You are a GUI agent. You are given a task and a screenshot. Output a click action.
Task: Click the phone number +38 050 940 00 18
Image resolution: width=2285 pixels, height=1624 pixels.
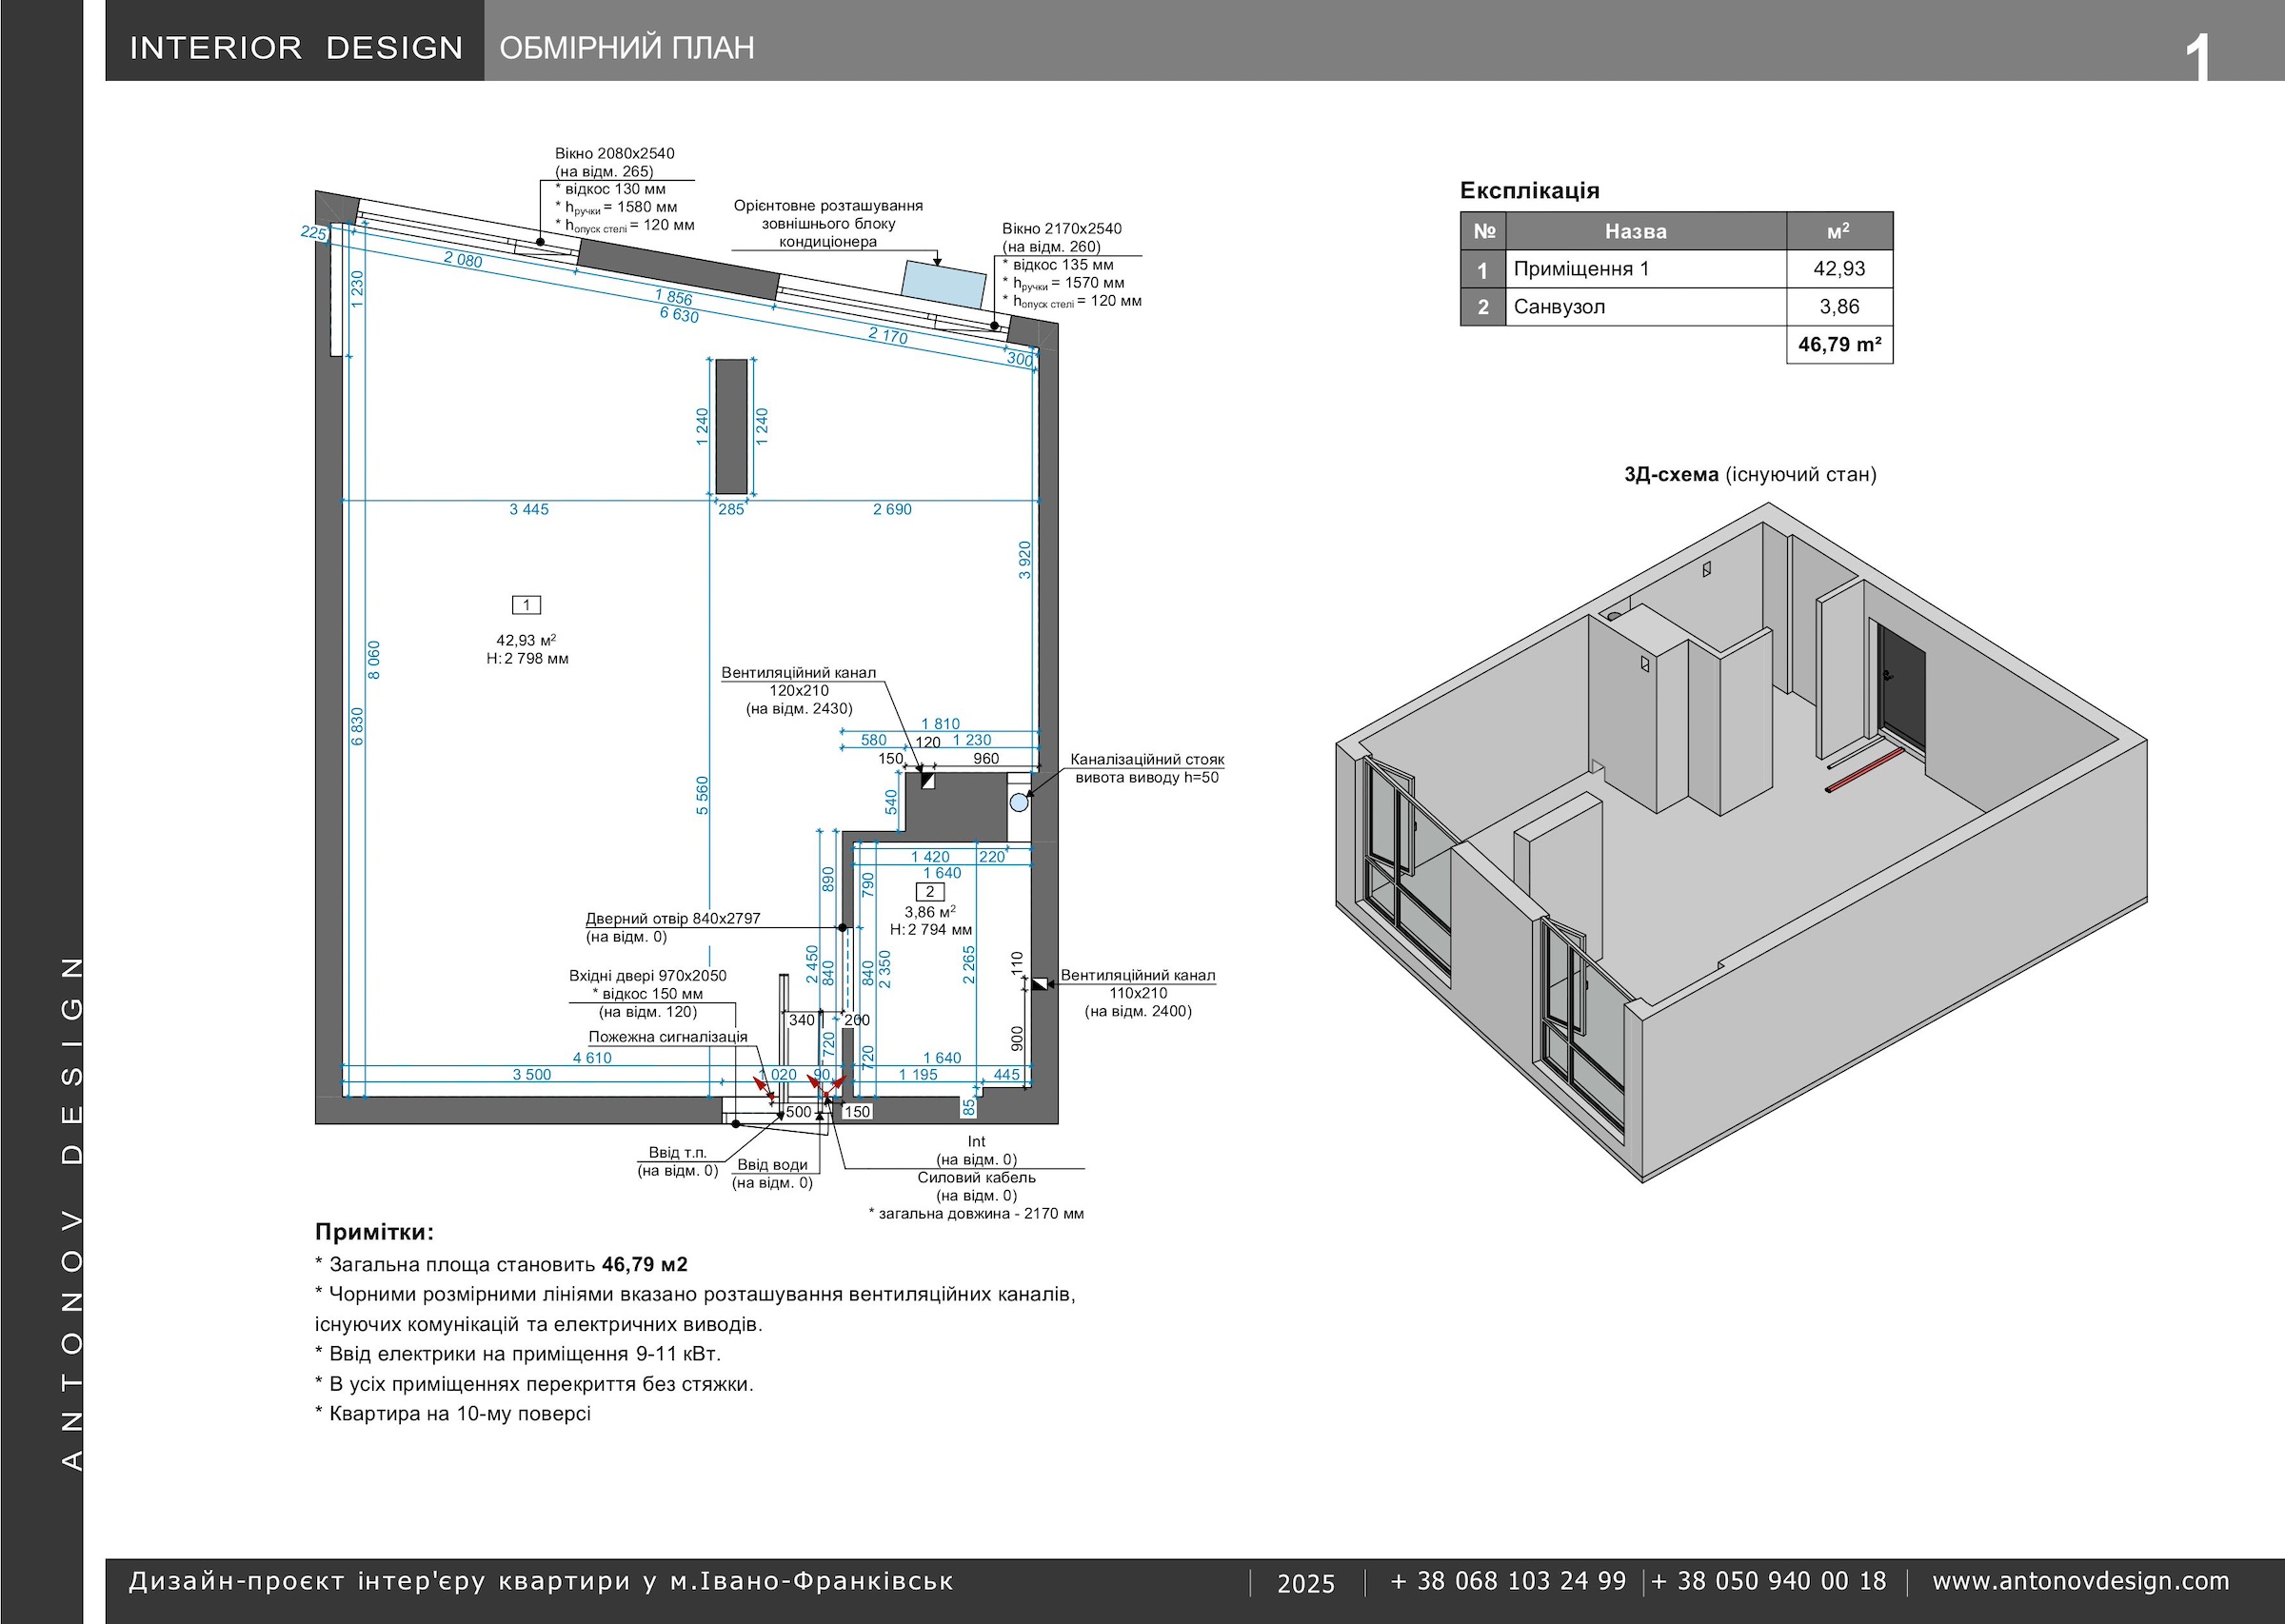(1768, 1581)
